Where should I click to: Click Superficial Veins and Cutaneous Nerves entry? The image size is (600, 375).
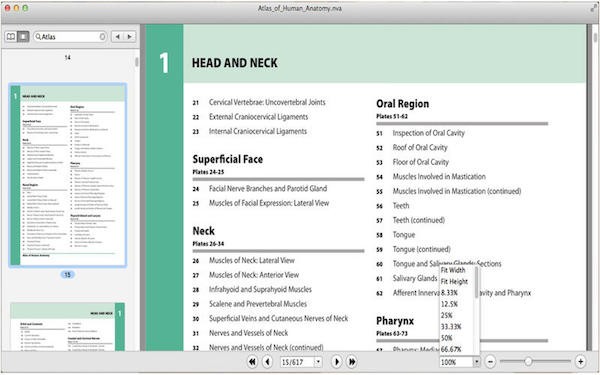[279, 318]
